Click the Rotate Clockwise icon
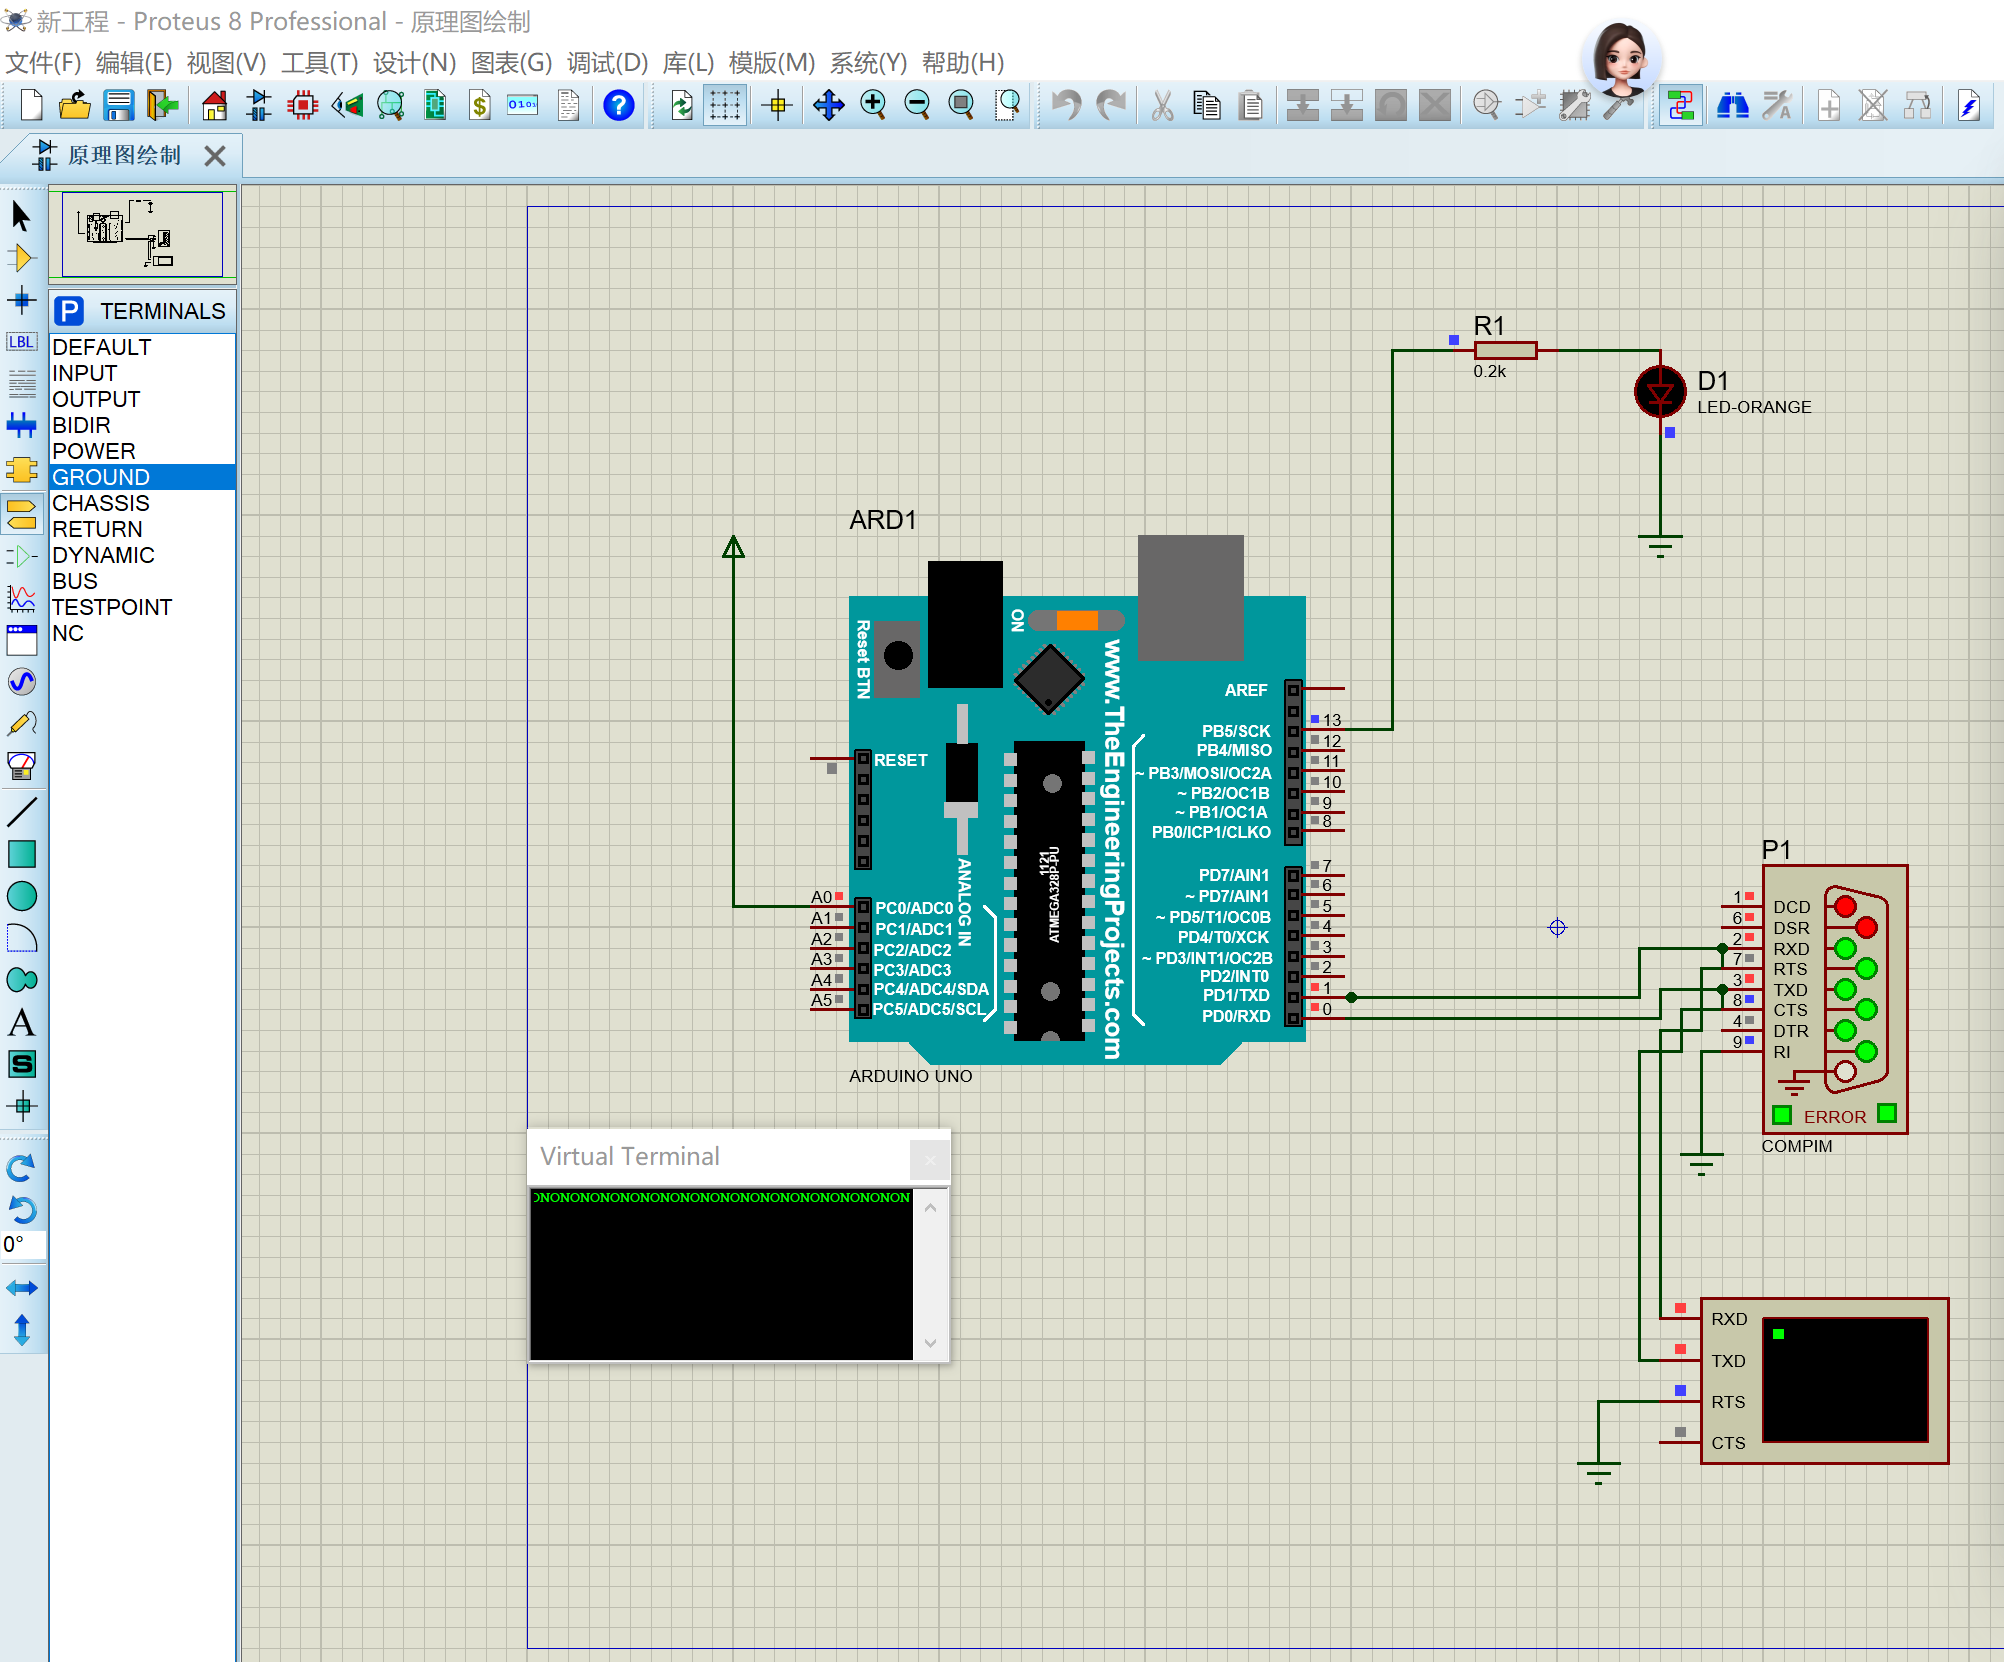 (21, 1167)
